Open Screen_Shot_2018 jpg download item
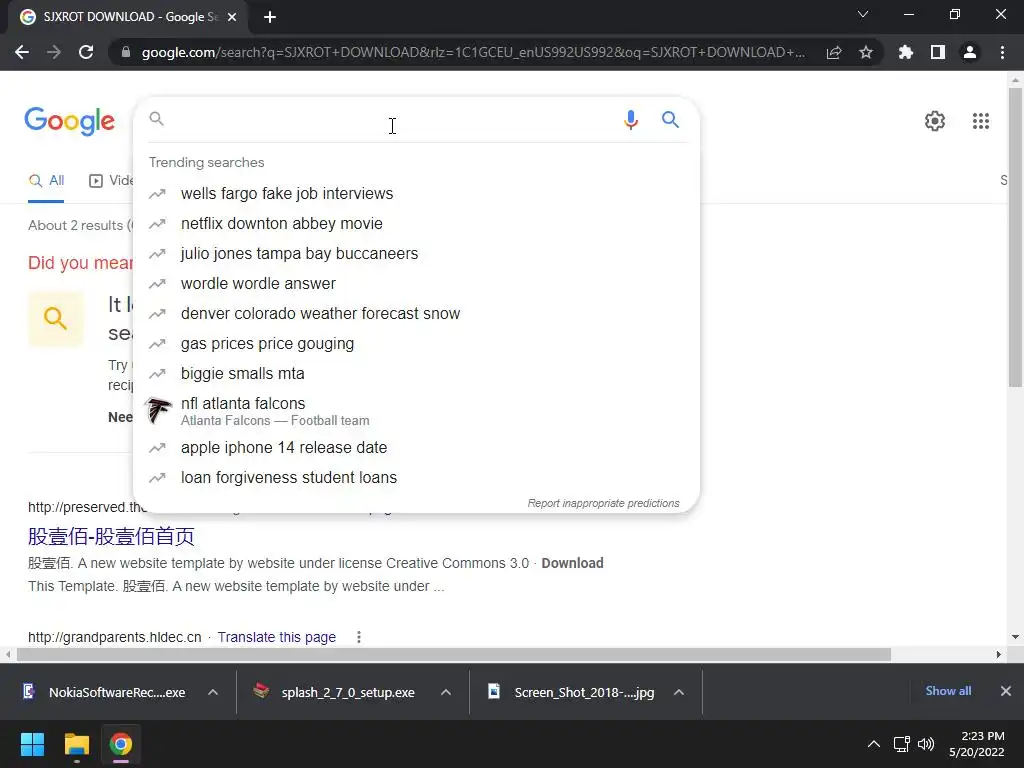Viewport: 1024px width, 768px height. (570, 692)
